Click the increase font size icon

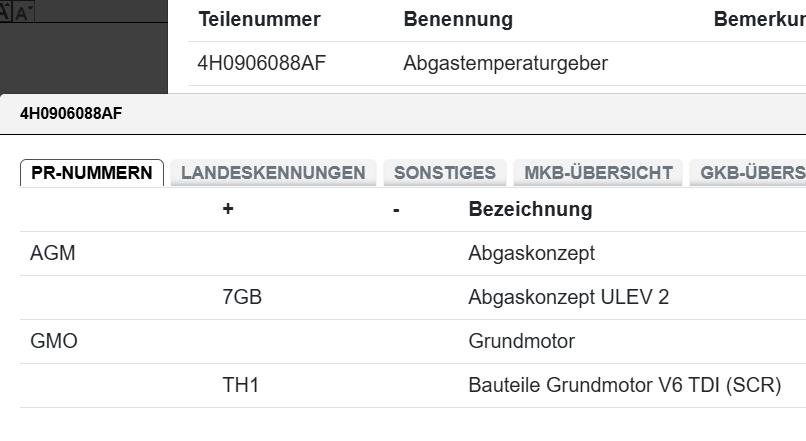[6, 10]
